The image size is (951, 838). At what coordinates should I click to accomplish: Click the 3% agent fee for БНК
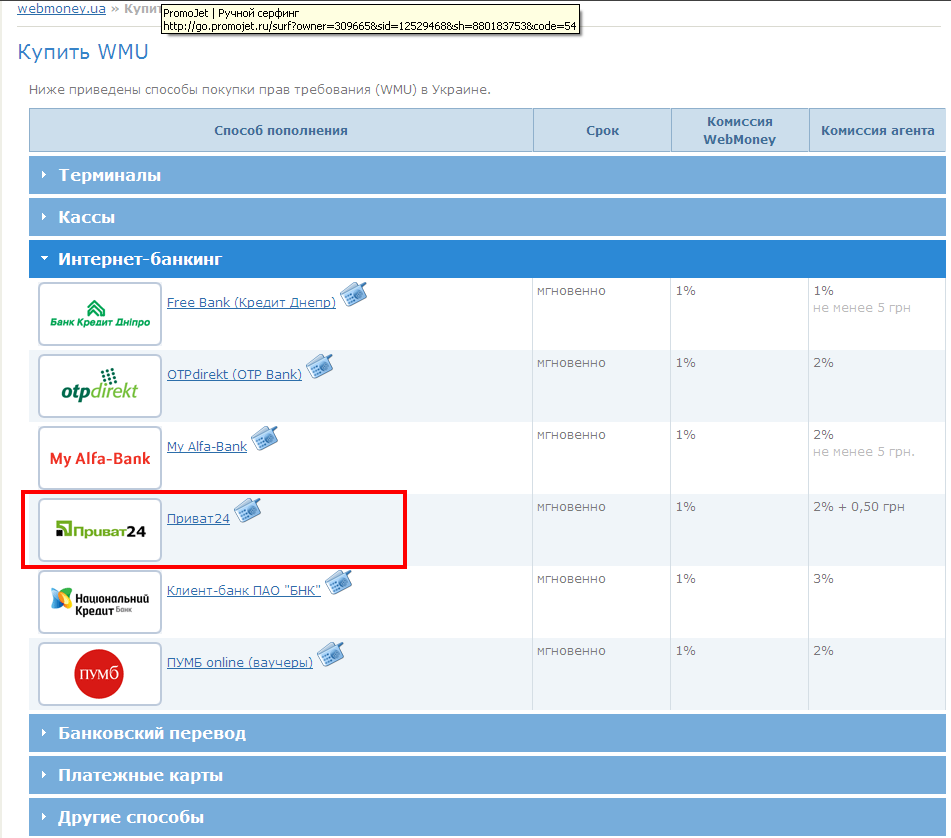823,579
